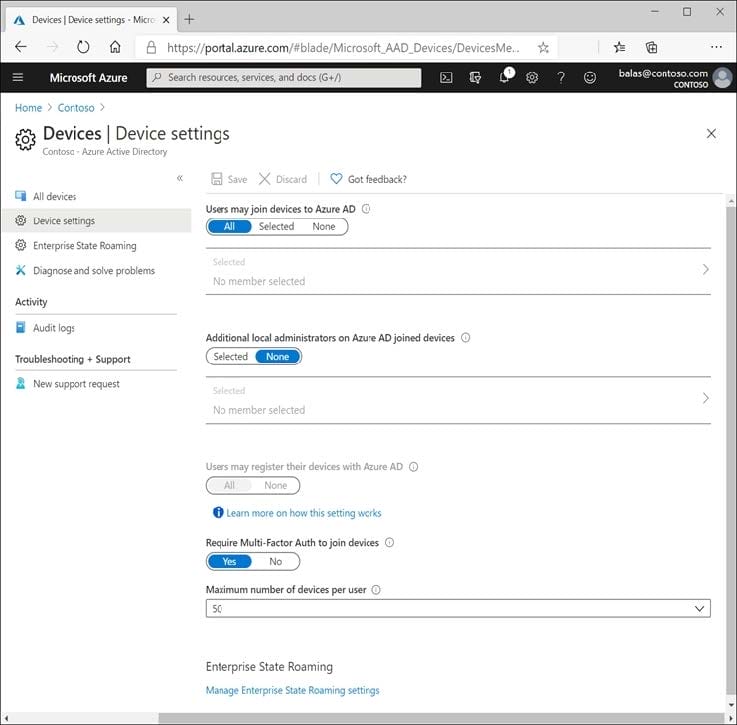Show info for Users may register devices

click(413, 467)
